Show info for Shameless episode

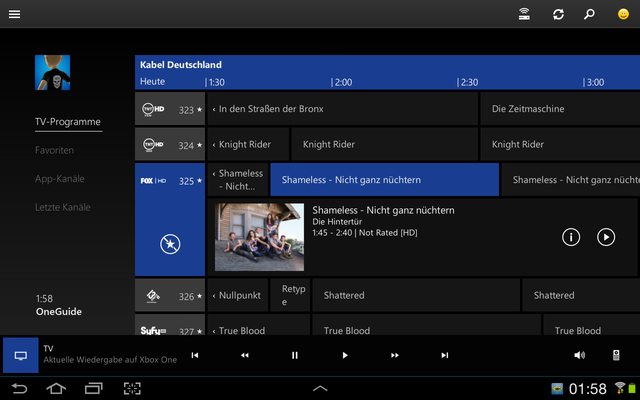tap(571, 237)
